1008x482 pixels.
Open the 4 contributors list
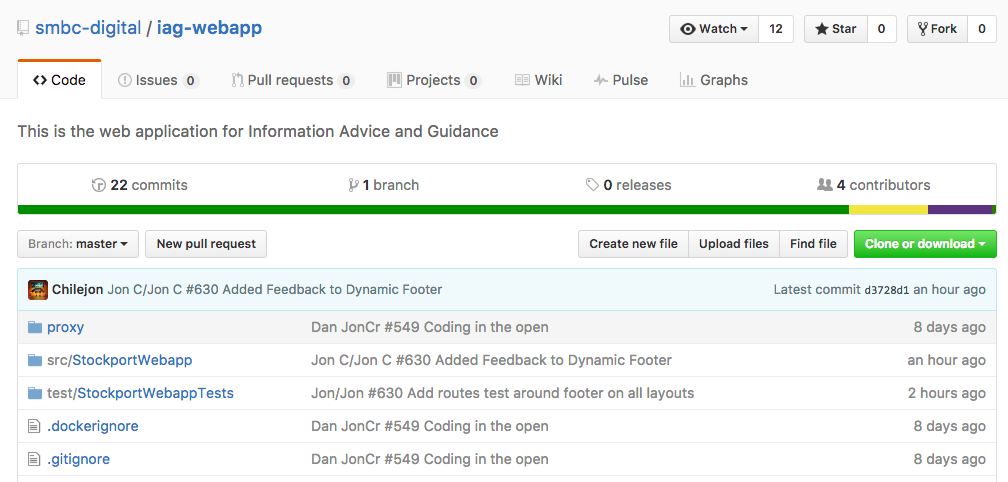pos(873,185)
